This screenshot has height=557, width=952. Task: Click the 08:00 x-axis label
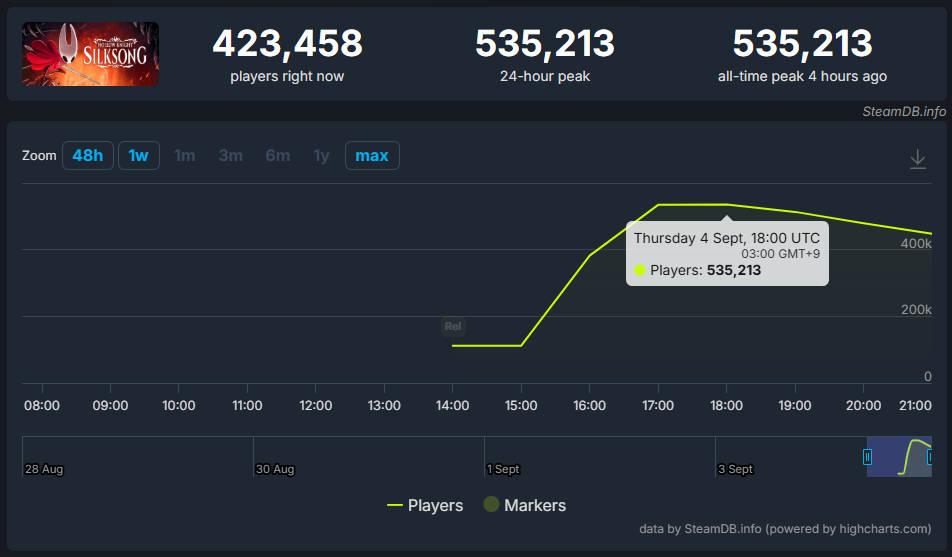(x=42, y=405)
